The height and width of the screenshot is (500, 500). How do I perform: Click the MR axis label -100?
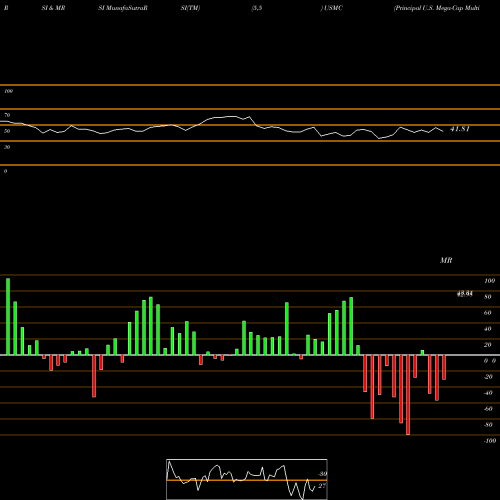[x=490, y=441]
